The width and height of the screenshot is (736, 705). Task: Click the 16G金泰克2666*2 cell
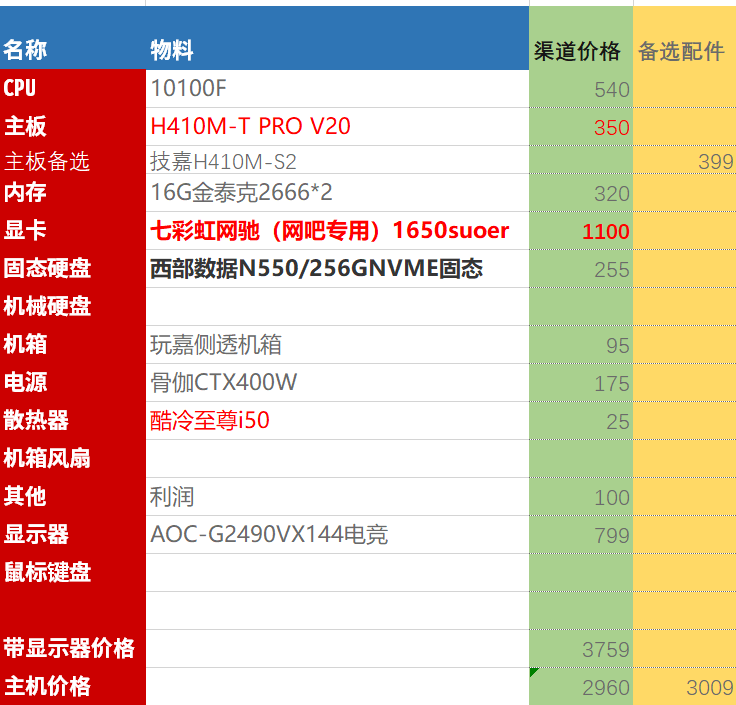pos(337,193)
